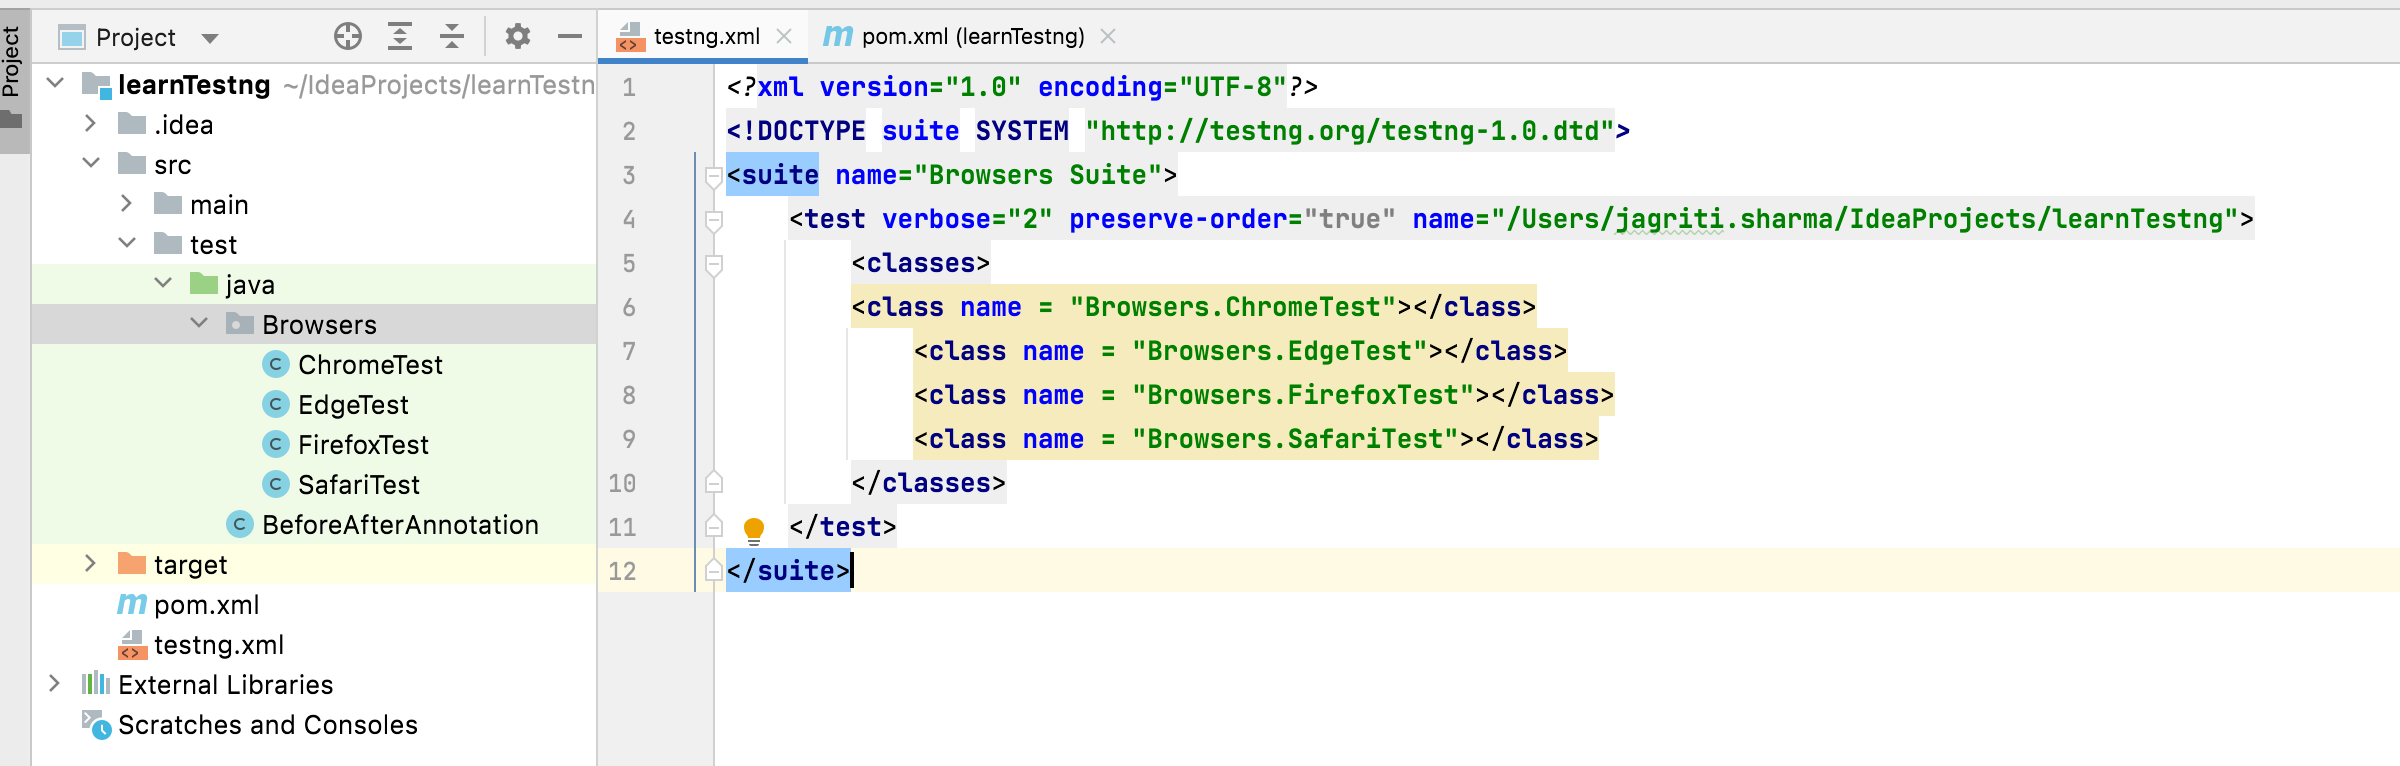The height and width of the screenshot is (766, 2400).
Task: Fold the classes tag on line 5
Action: [714, 265]
